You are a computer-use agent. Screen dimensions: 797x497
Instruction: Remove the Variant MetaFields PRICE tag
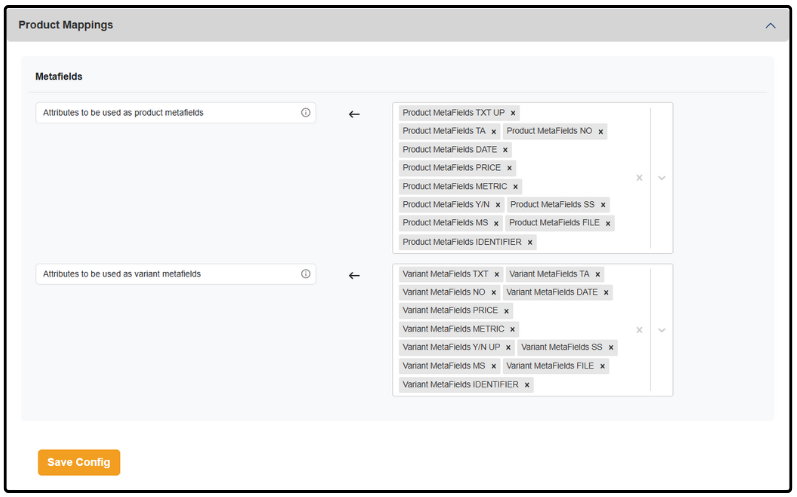click(506, 311)
